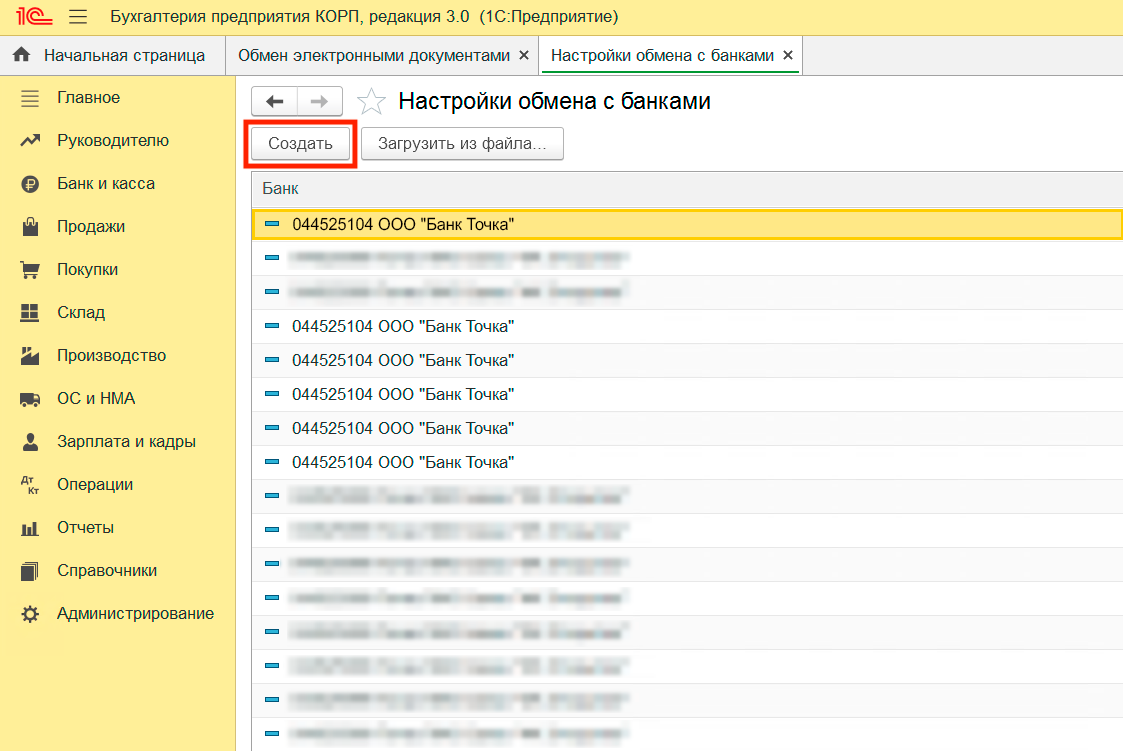Go back with the left arrow button
The height and width of the screenshot is (753, 1123).
[274, 101]
